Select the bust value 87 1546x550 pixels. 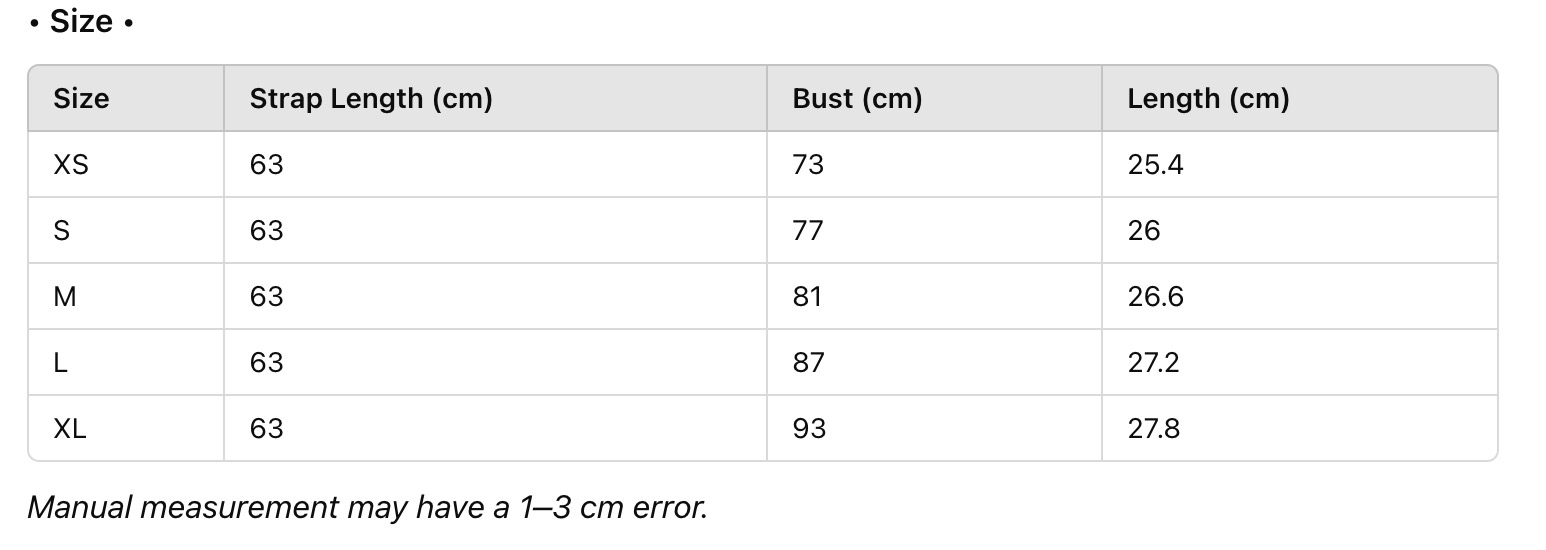click(x=808, y=363)
